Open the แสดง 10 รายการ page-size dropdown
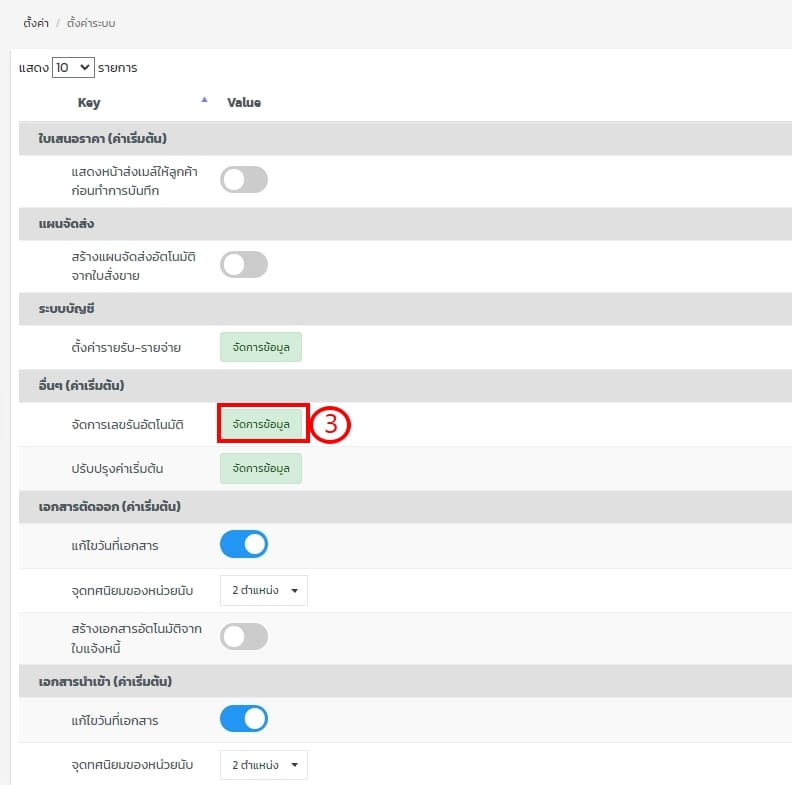This screenshot has width=792, height=785. pyautogui.click(x=73, y=68)
